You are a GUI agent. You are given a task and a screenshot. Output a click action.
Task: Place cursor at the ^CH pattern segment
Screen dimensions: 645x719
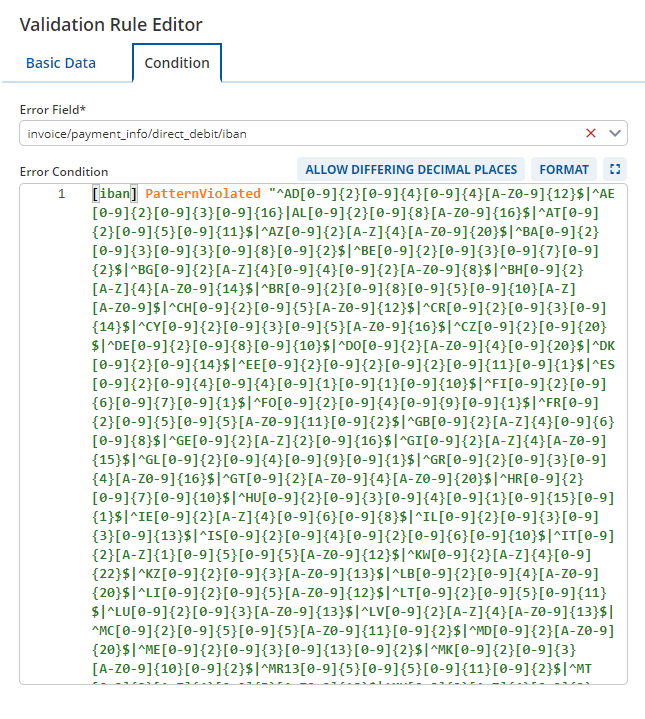click(x=181, y=308)
